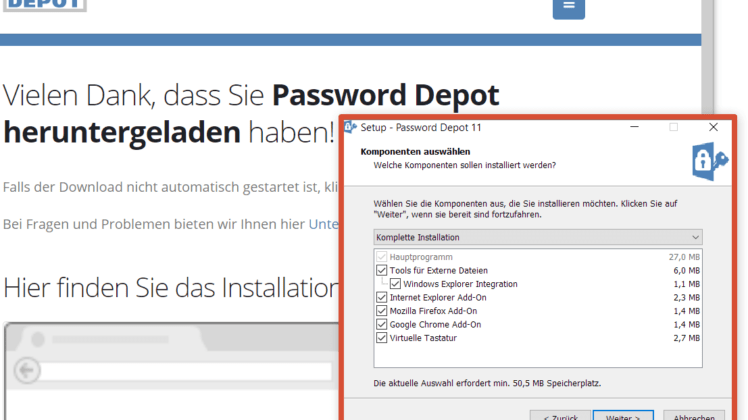Click the Password Depot logo in the page header

coord(44,5)
